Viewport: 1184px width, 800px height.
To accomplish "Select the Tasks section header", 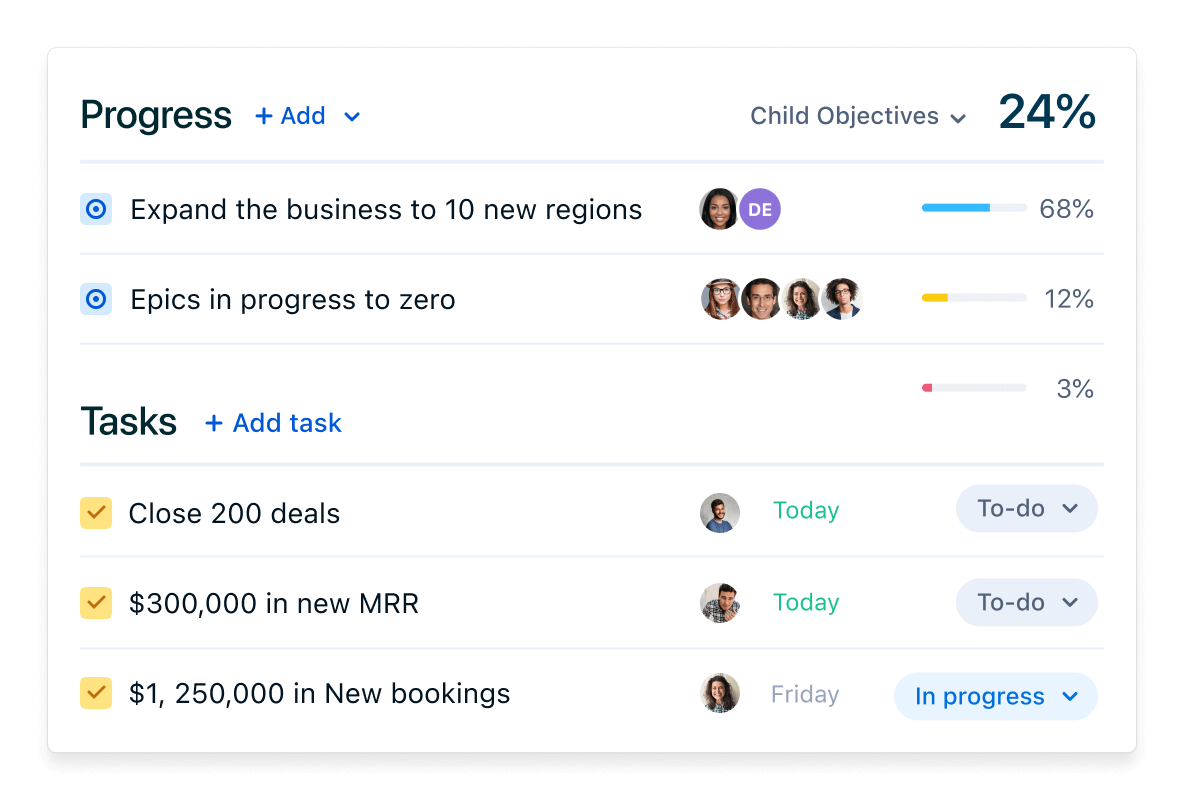I will [x=129, y=421].
